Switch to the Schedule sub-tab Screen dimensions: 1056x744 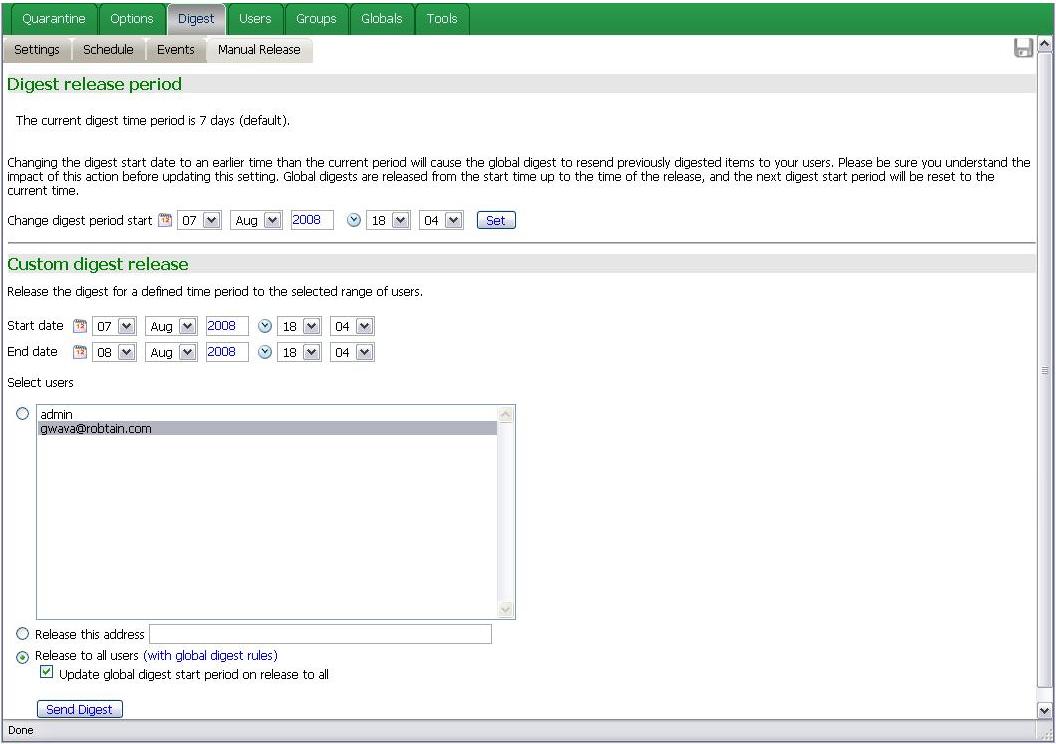tap(108, 49)
